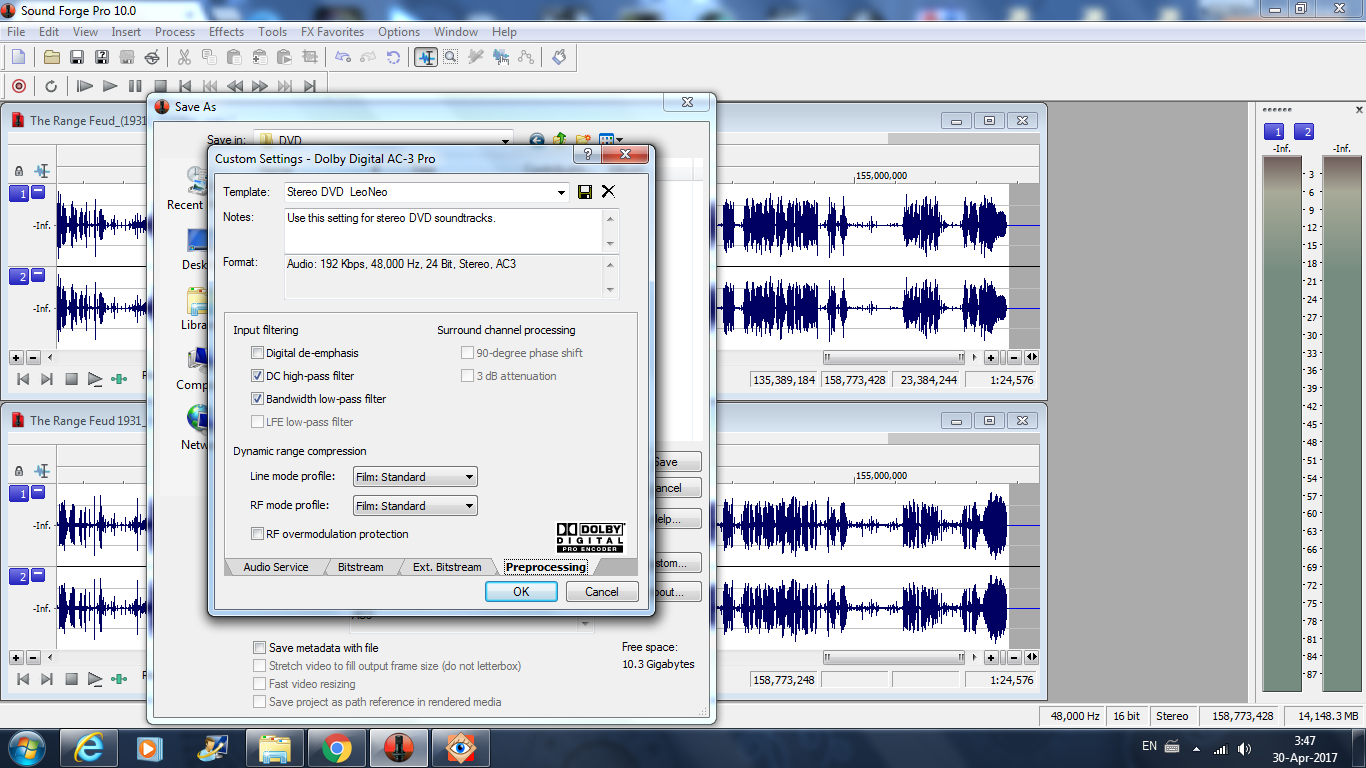Open the Template dropdown
This screenshot has width=1366, height=768.
(560, 192)
